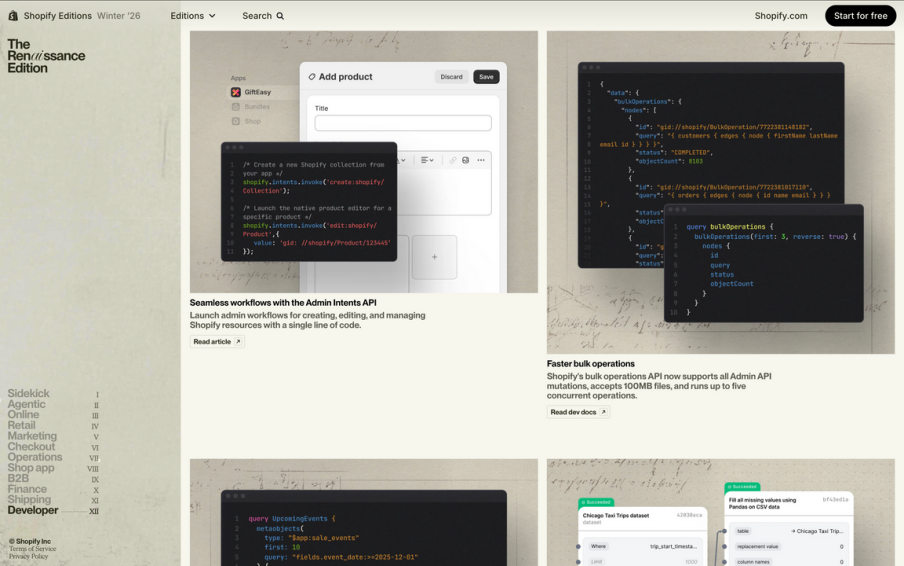The width and height of the screenshot is (904, 566).
Task: Expand the text alignment dropdown
Action: tap(427, 160)
